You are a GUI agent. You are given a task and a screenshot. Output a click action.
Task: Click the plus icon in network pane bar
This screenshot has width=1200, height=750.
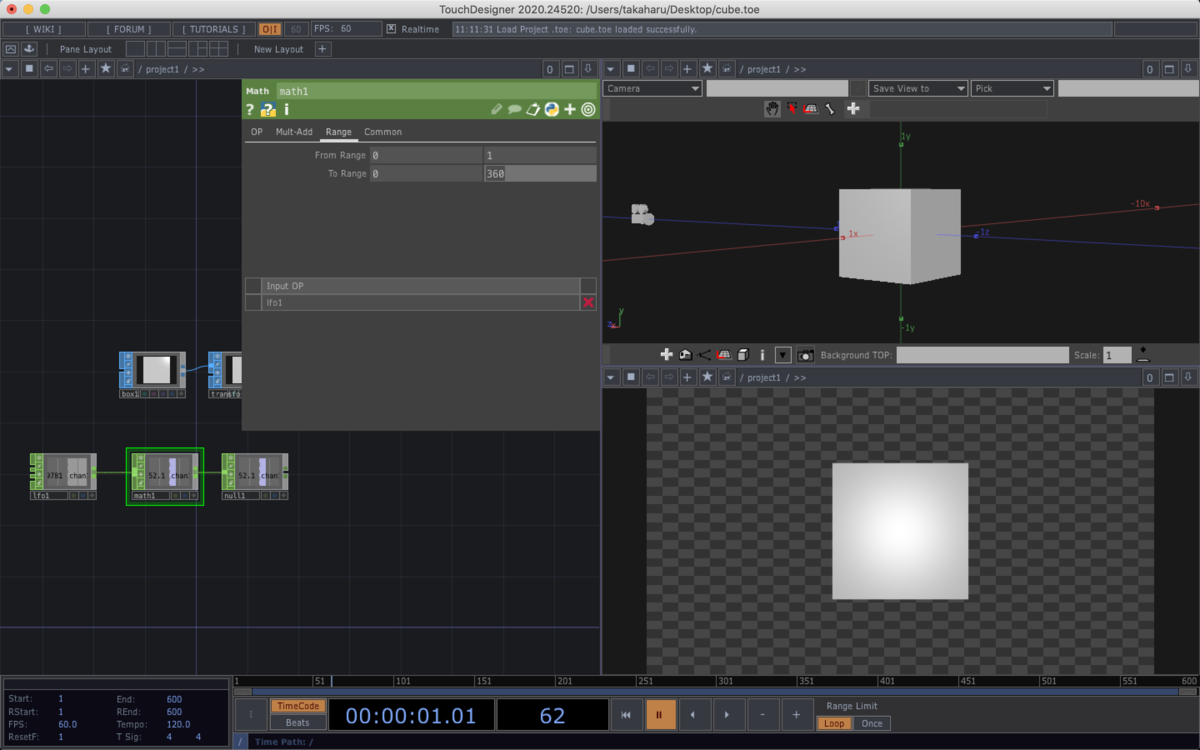pyautogui.click(x=87, y=69)
